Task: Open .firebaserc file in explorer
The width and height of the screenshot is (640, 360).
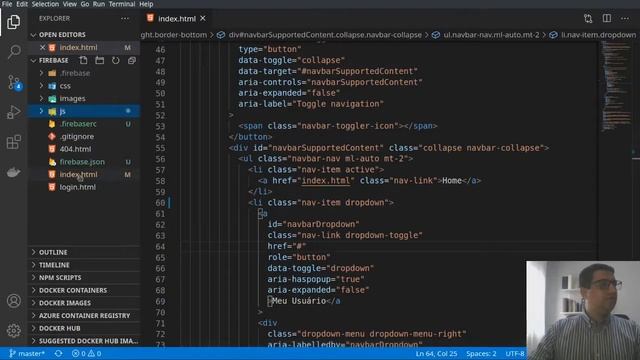Action: pos(78,124)
